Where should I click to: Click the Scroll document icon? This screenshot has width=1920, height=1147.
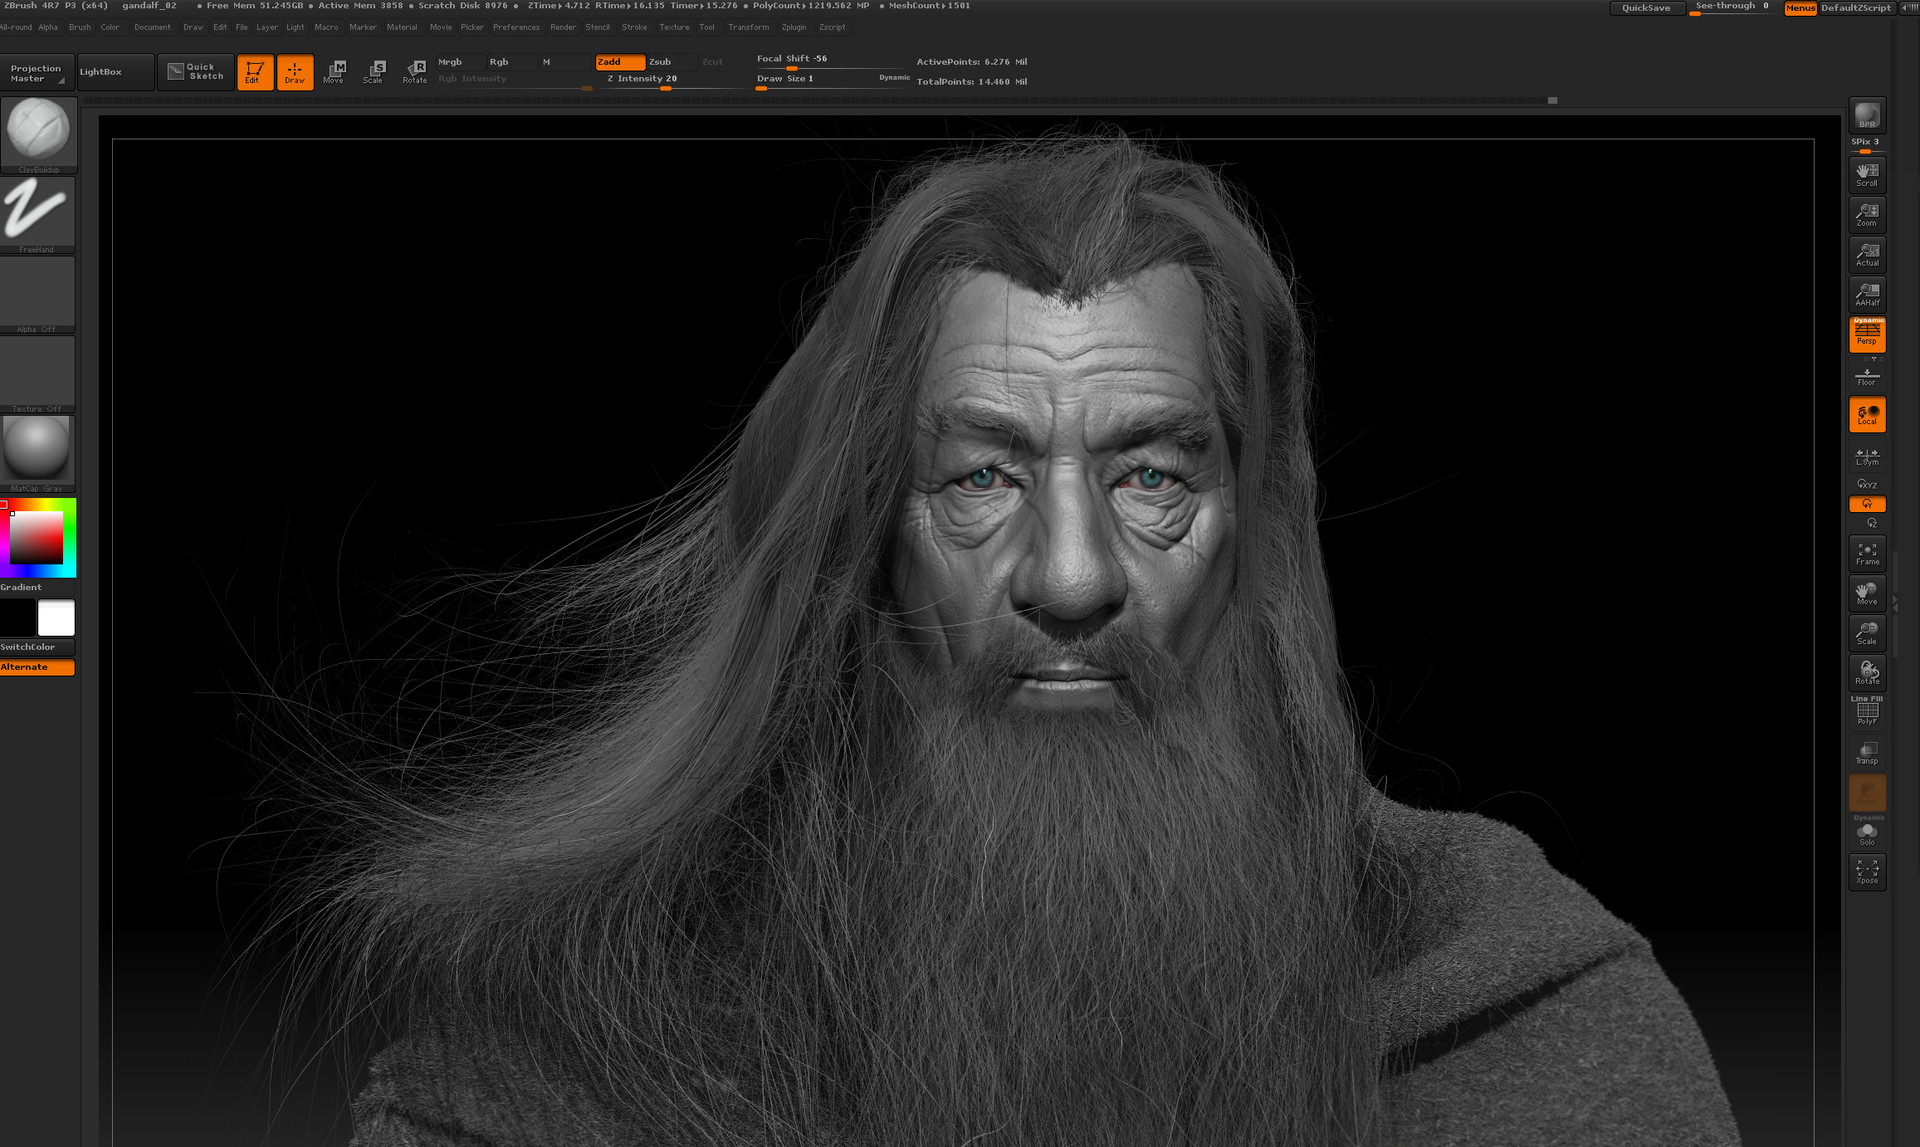click(1867, 174)
